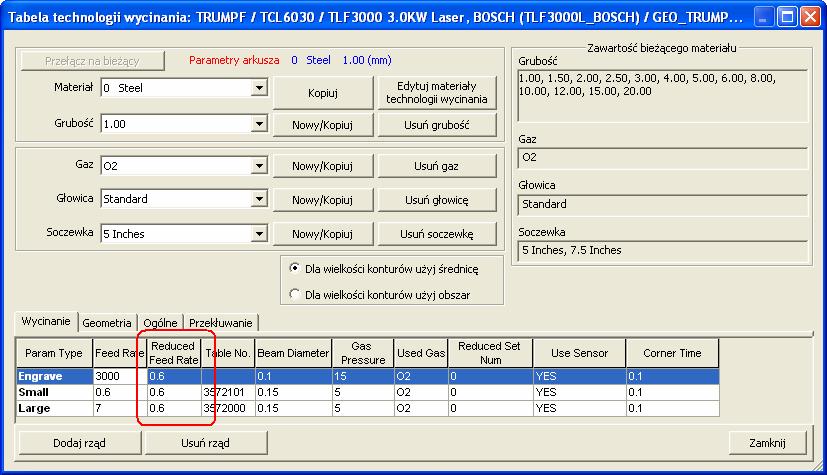Click the Corner Time column header
The image size is (827, 475).
(672, 353)
